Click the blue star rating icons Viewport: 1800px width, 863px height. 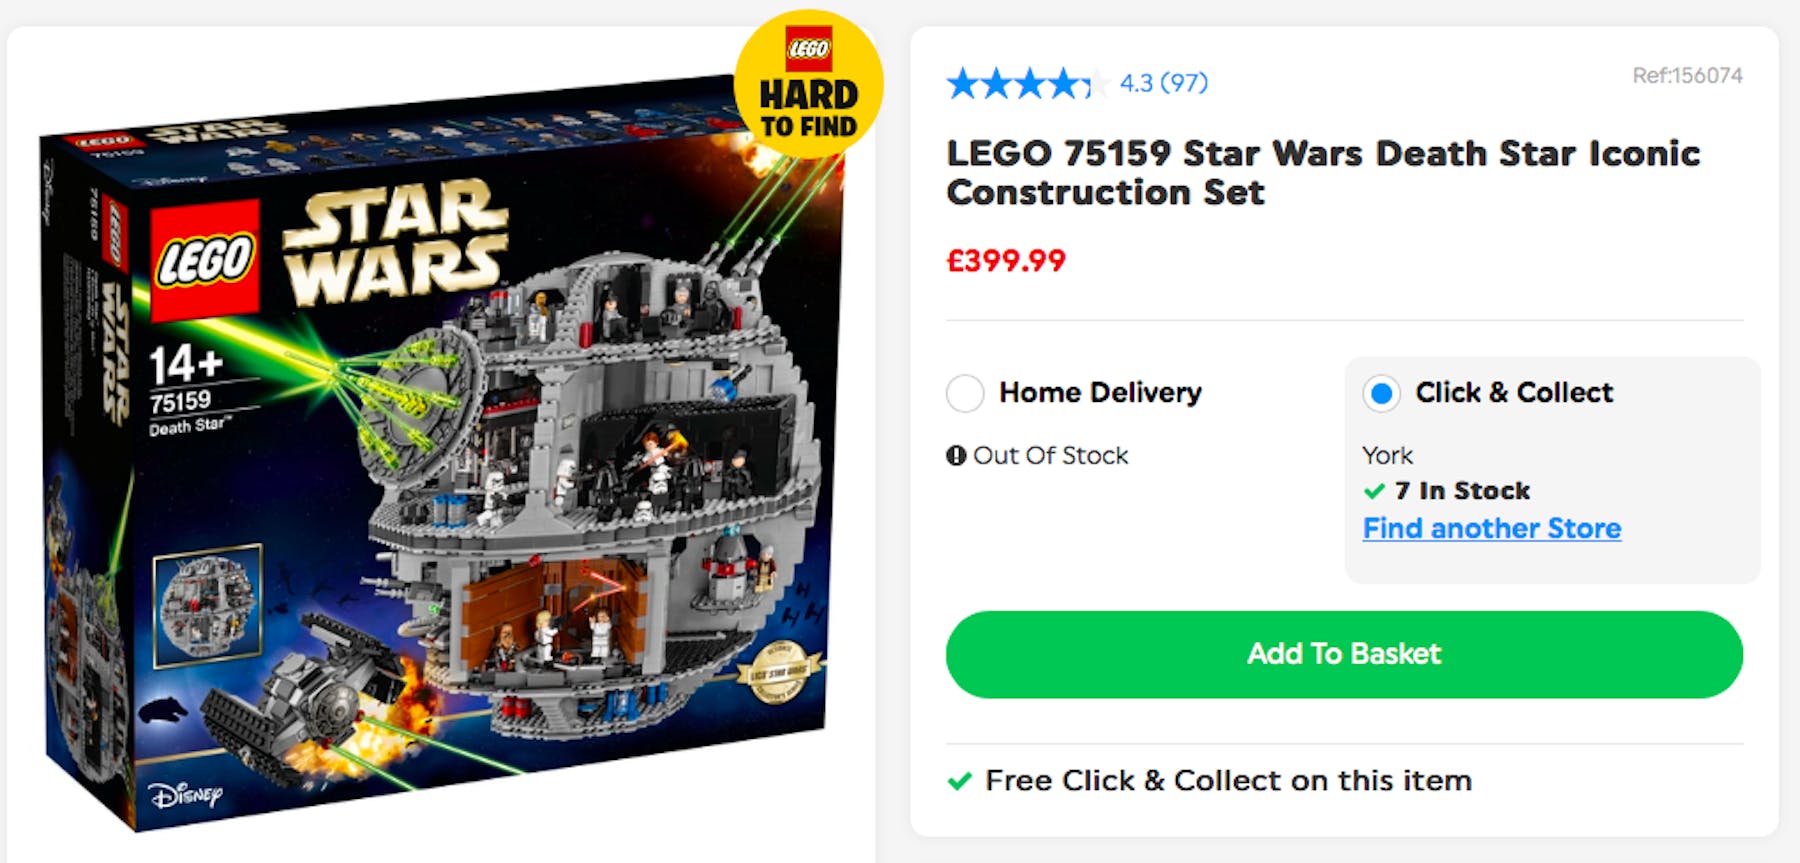point(1026,83)
